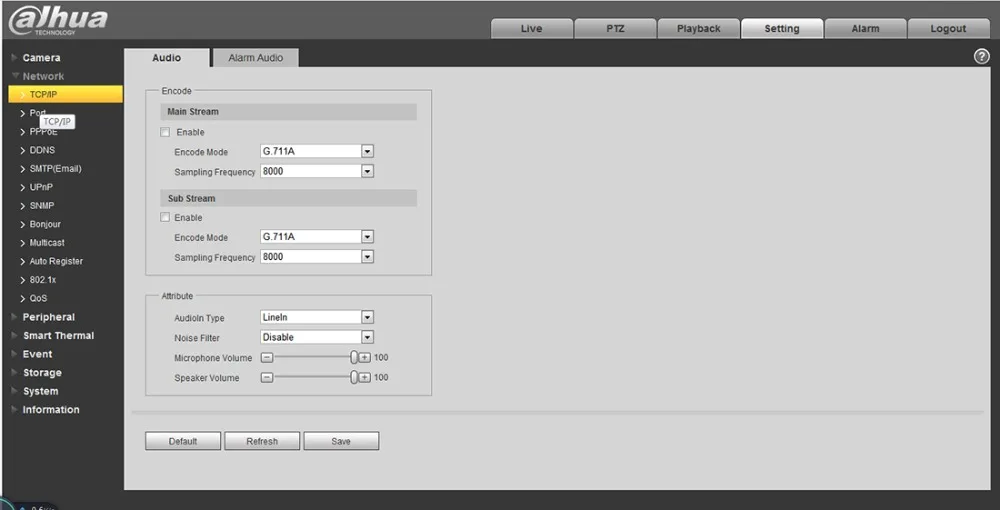
Task: Open the Noise Filter dropdown
Action: coord(317,337)
